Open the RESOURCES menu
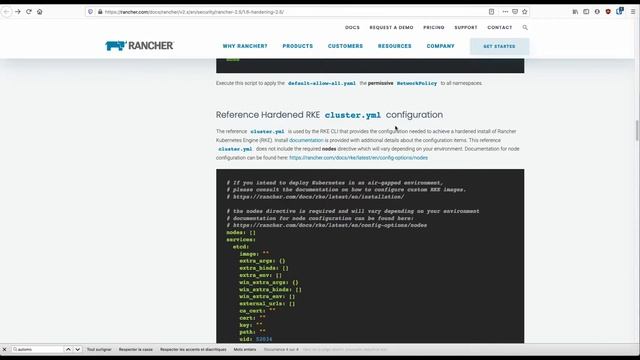640x360 pixels. pos(395,46)
